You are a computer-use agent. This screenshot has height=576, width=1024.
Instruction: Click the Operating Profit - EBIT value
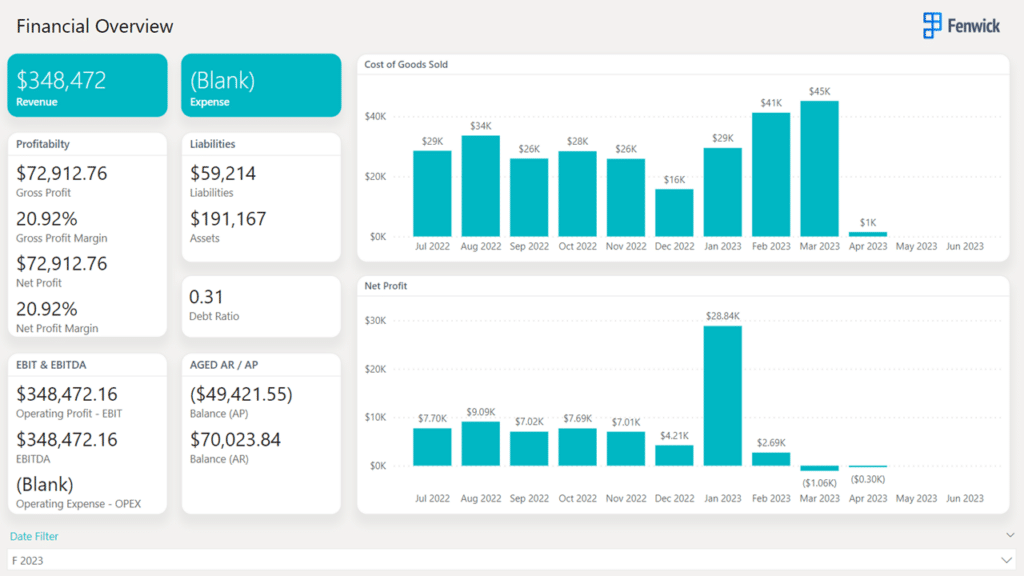pos(67,394)
